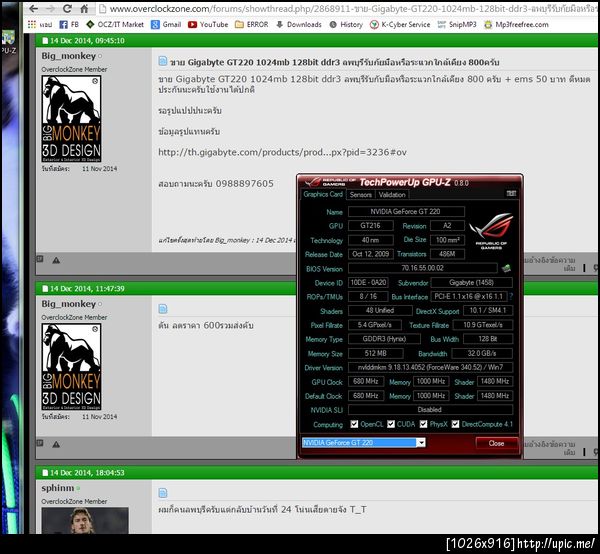Reload the page with the refresh icon
Screen dimensions: 600x554
point(67,8)
